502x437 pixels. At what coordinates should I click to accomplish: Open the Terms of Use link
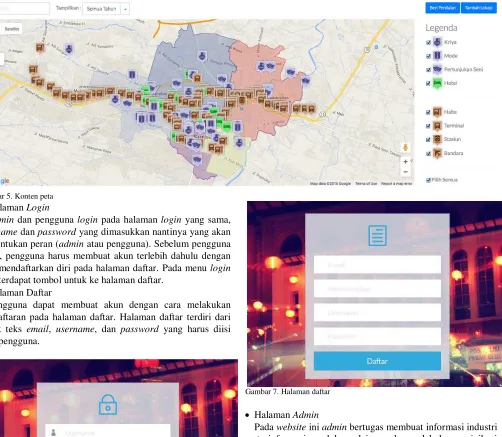366,183
